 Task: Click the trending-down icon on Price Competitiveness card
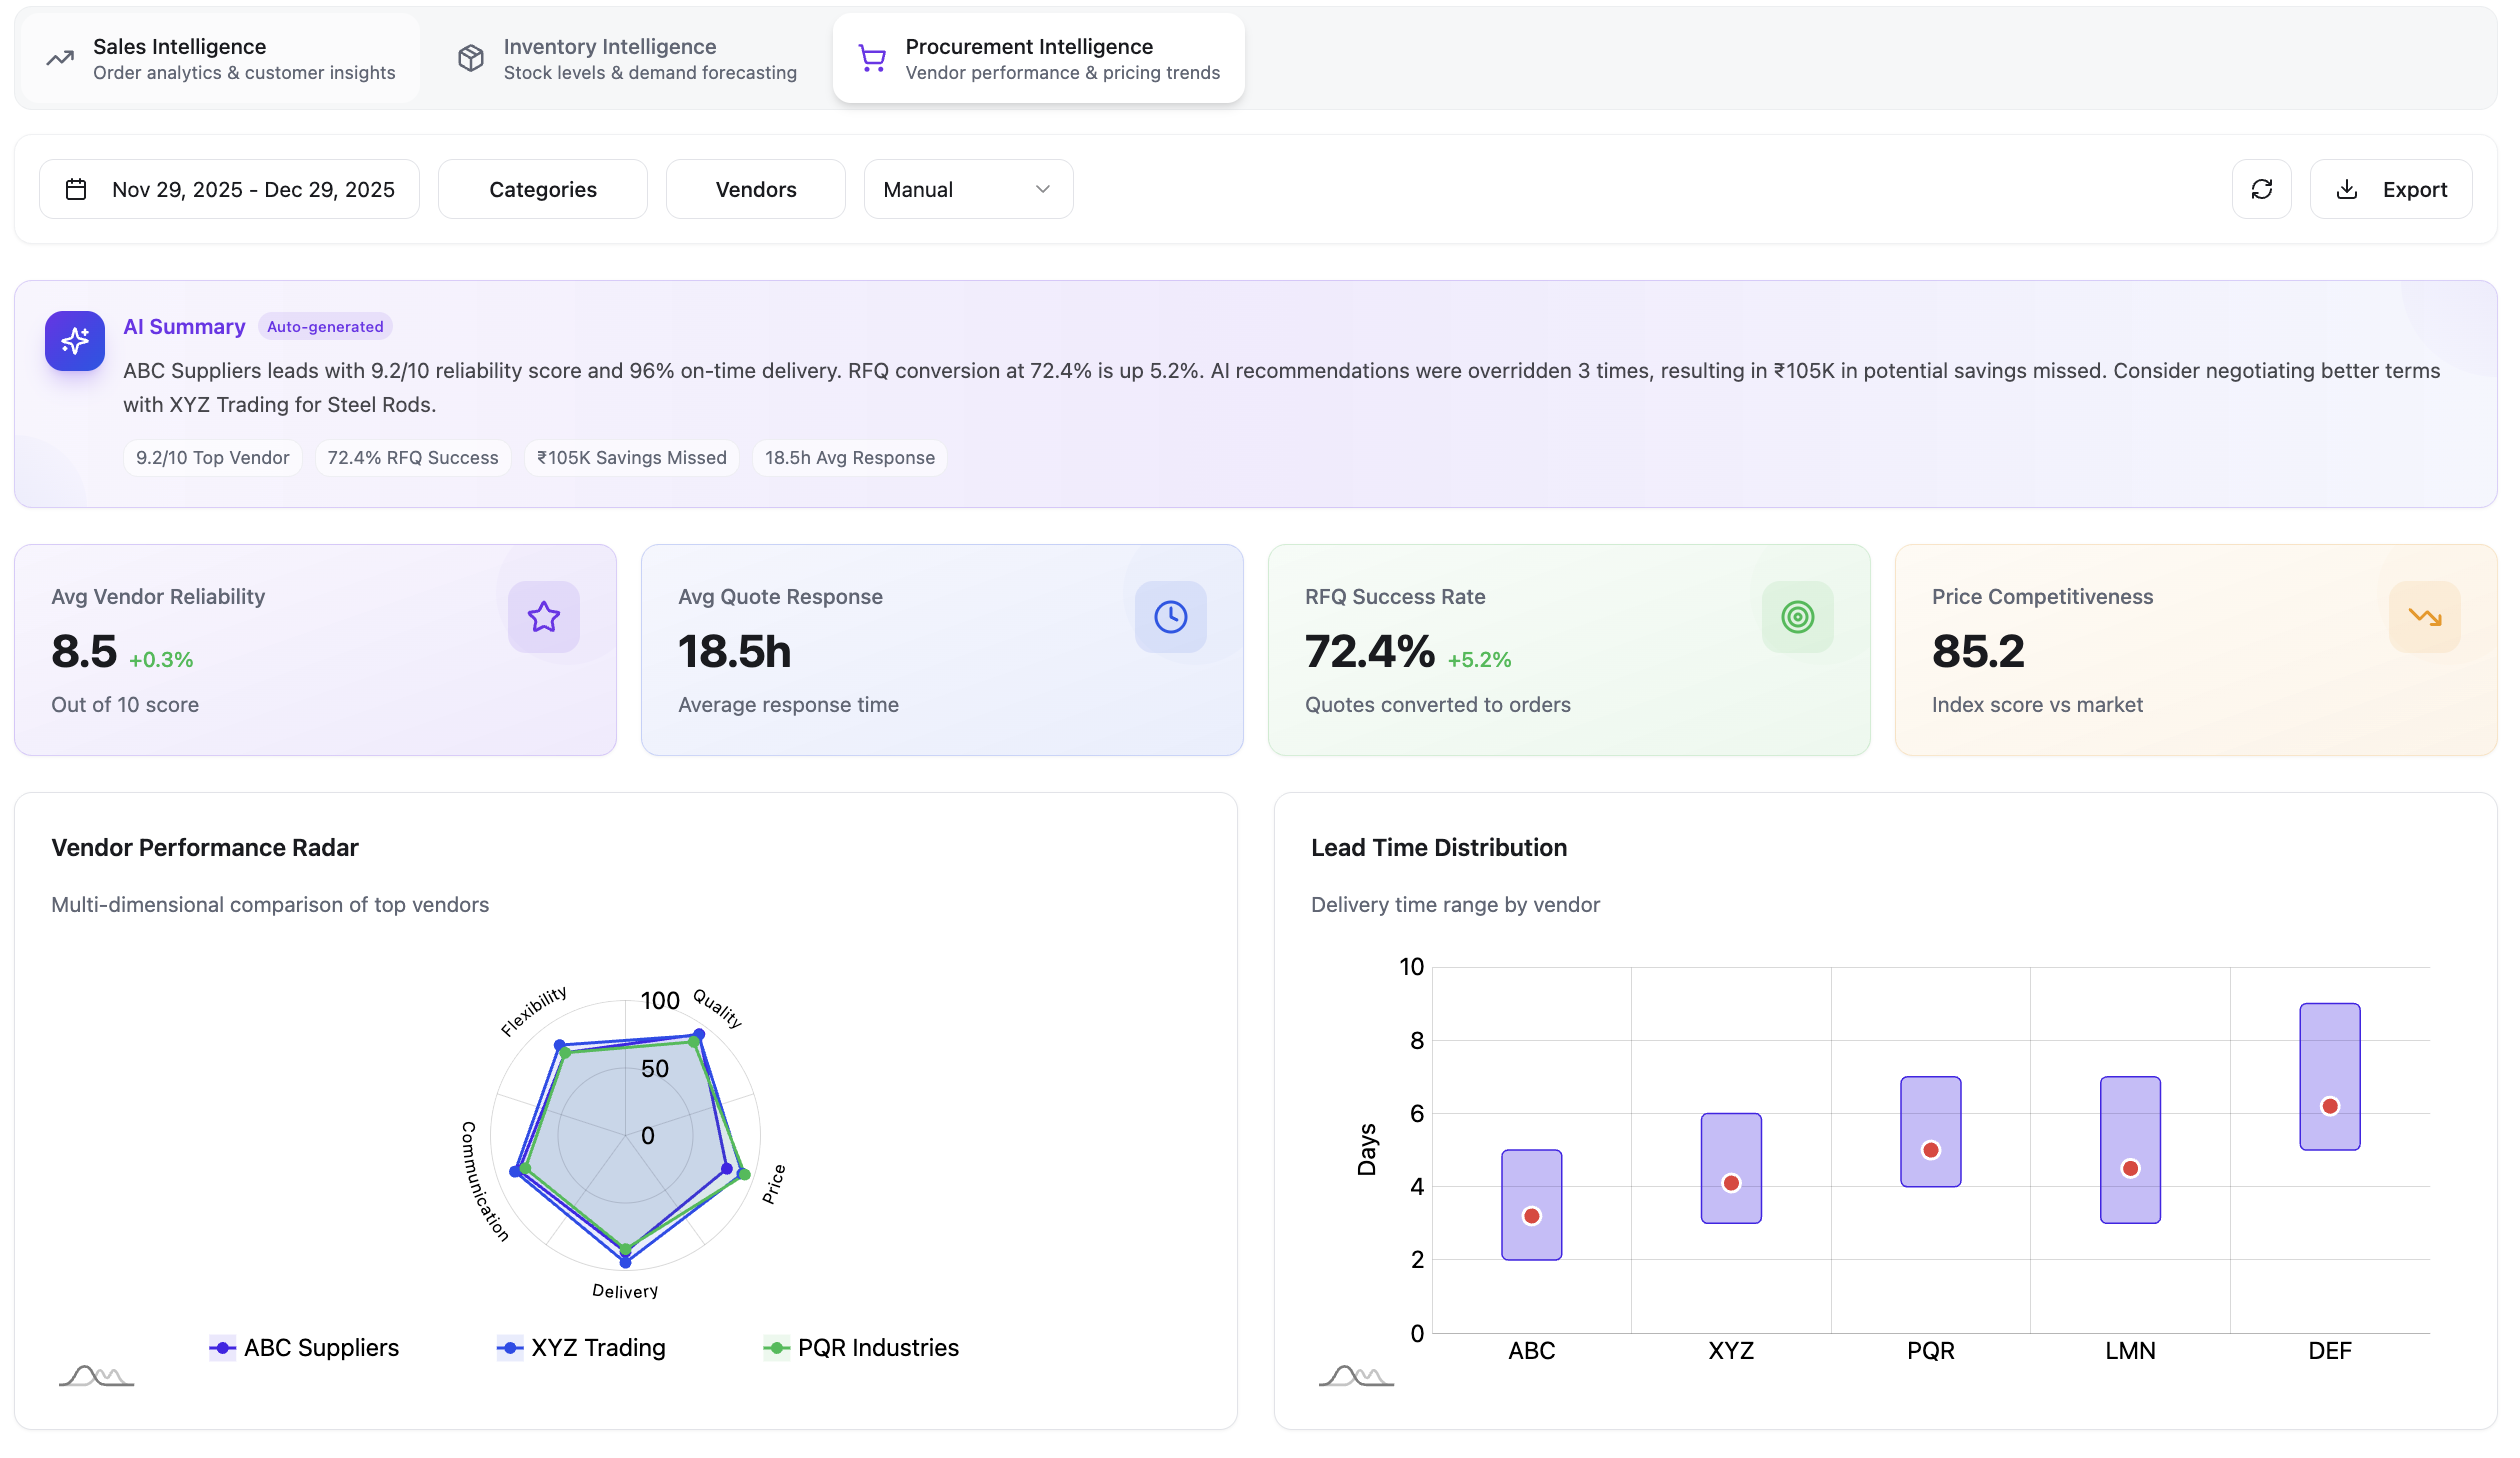2425,617
